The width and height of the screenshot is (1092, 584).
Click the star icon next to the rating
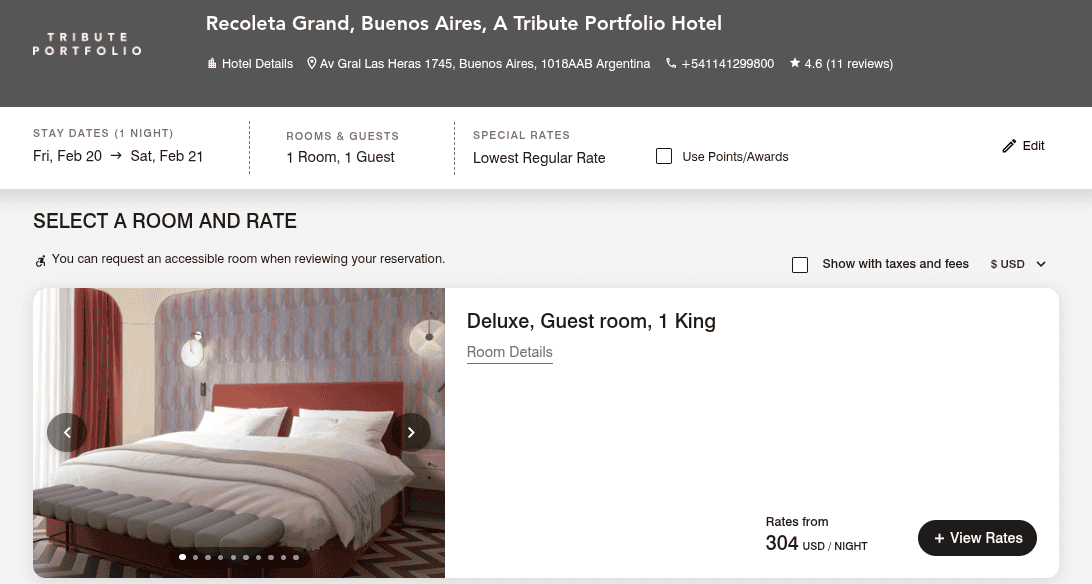[x=793, y=63]
